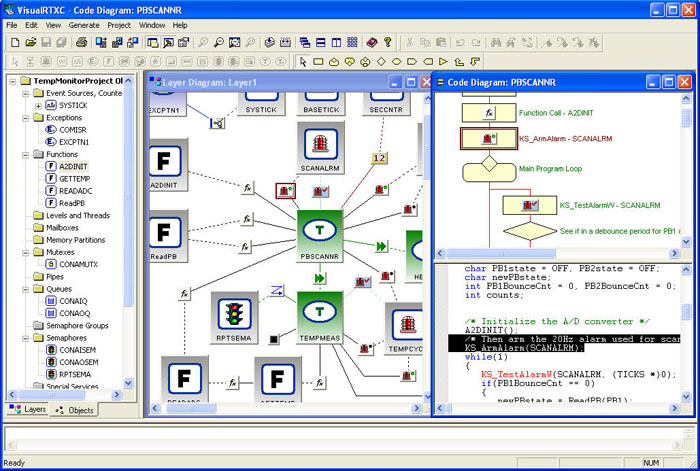
Task: Click the SECCNTR node in Layer Diagram
Action: pyautogui.click(x=386, y=104)
